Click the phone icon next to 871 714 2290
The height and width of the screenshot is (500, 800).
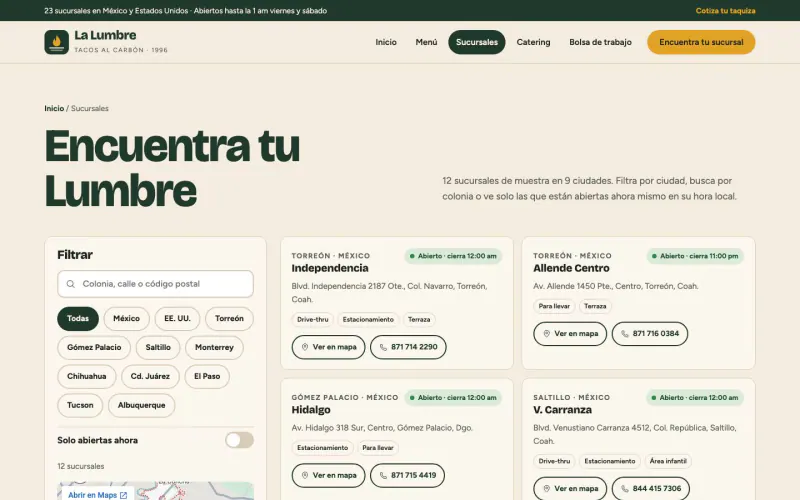(x=383, y=347)
